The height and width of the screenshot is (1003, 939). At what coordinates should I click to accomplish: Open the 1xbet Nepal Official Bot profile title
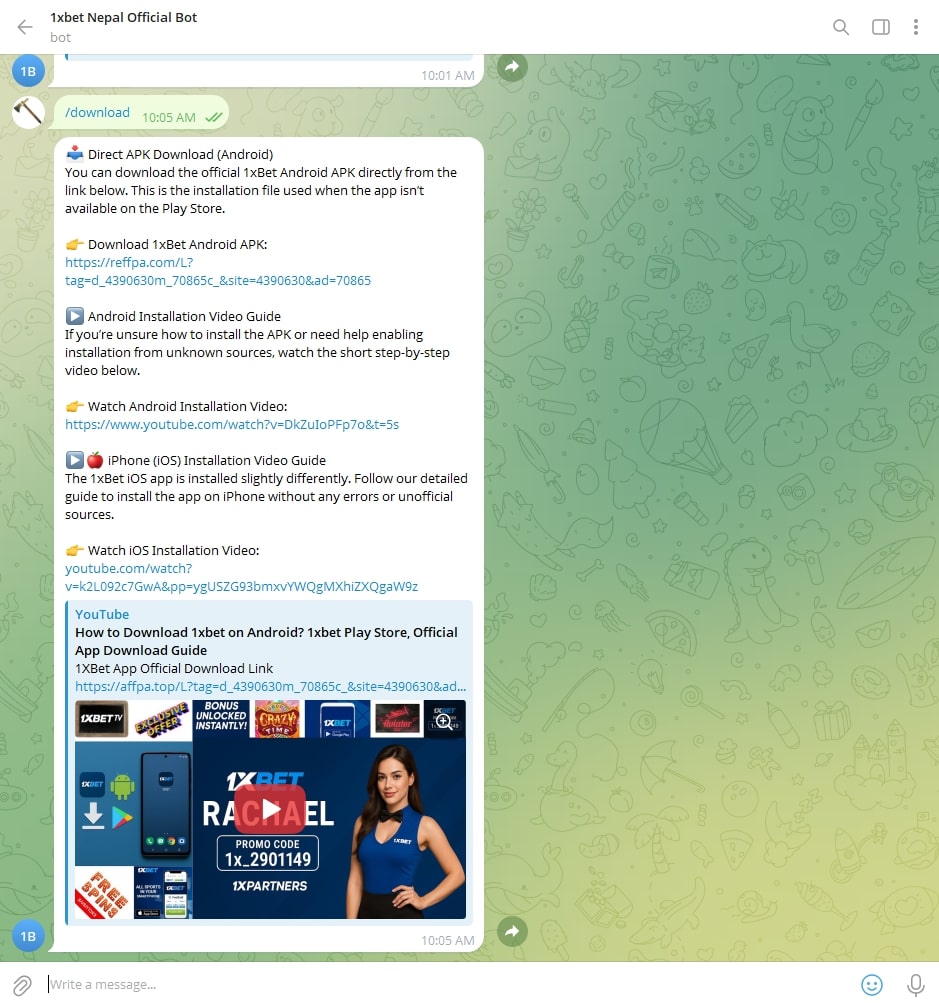click(124, 18)
